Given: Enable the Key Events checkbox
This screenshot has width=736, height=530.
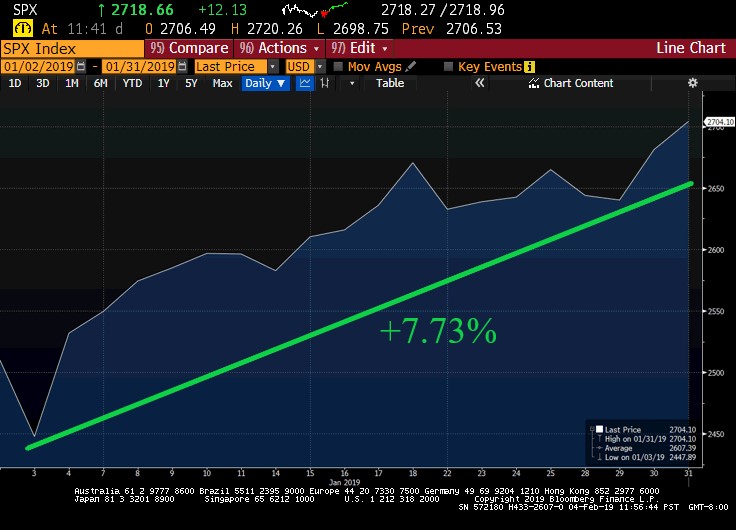Looking at the screenshot, I should tap(448, 66).
